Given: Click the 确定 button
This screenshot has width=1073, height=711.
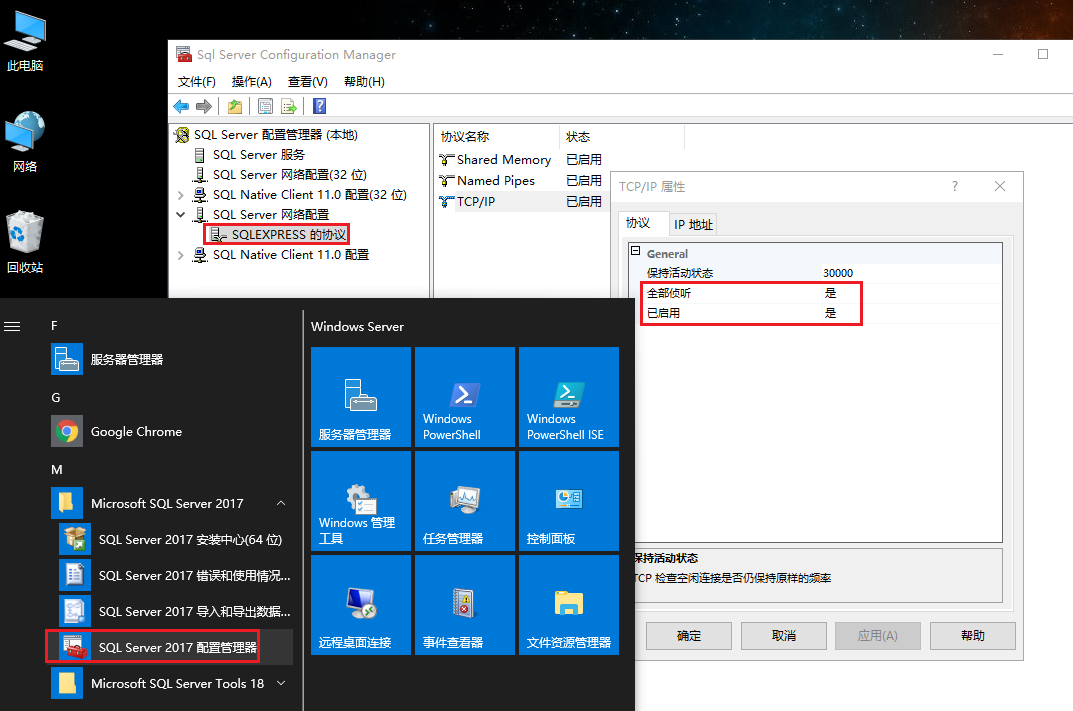Looking at the screenshot, I should pyautogui.click(x=688, y=635).
